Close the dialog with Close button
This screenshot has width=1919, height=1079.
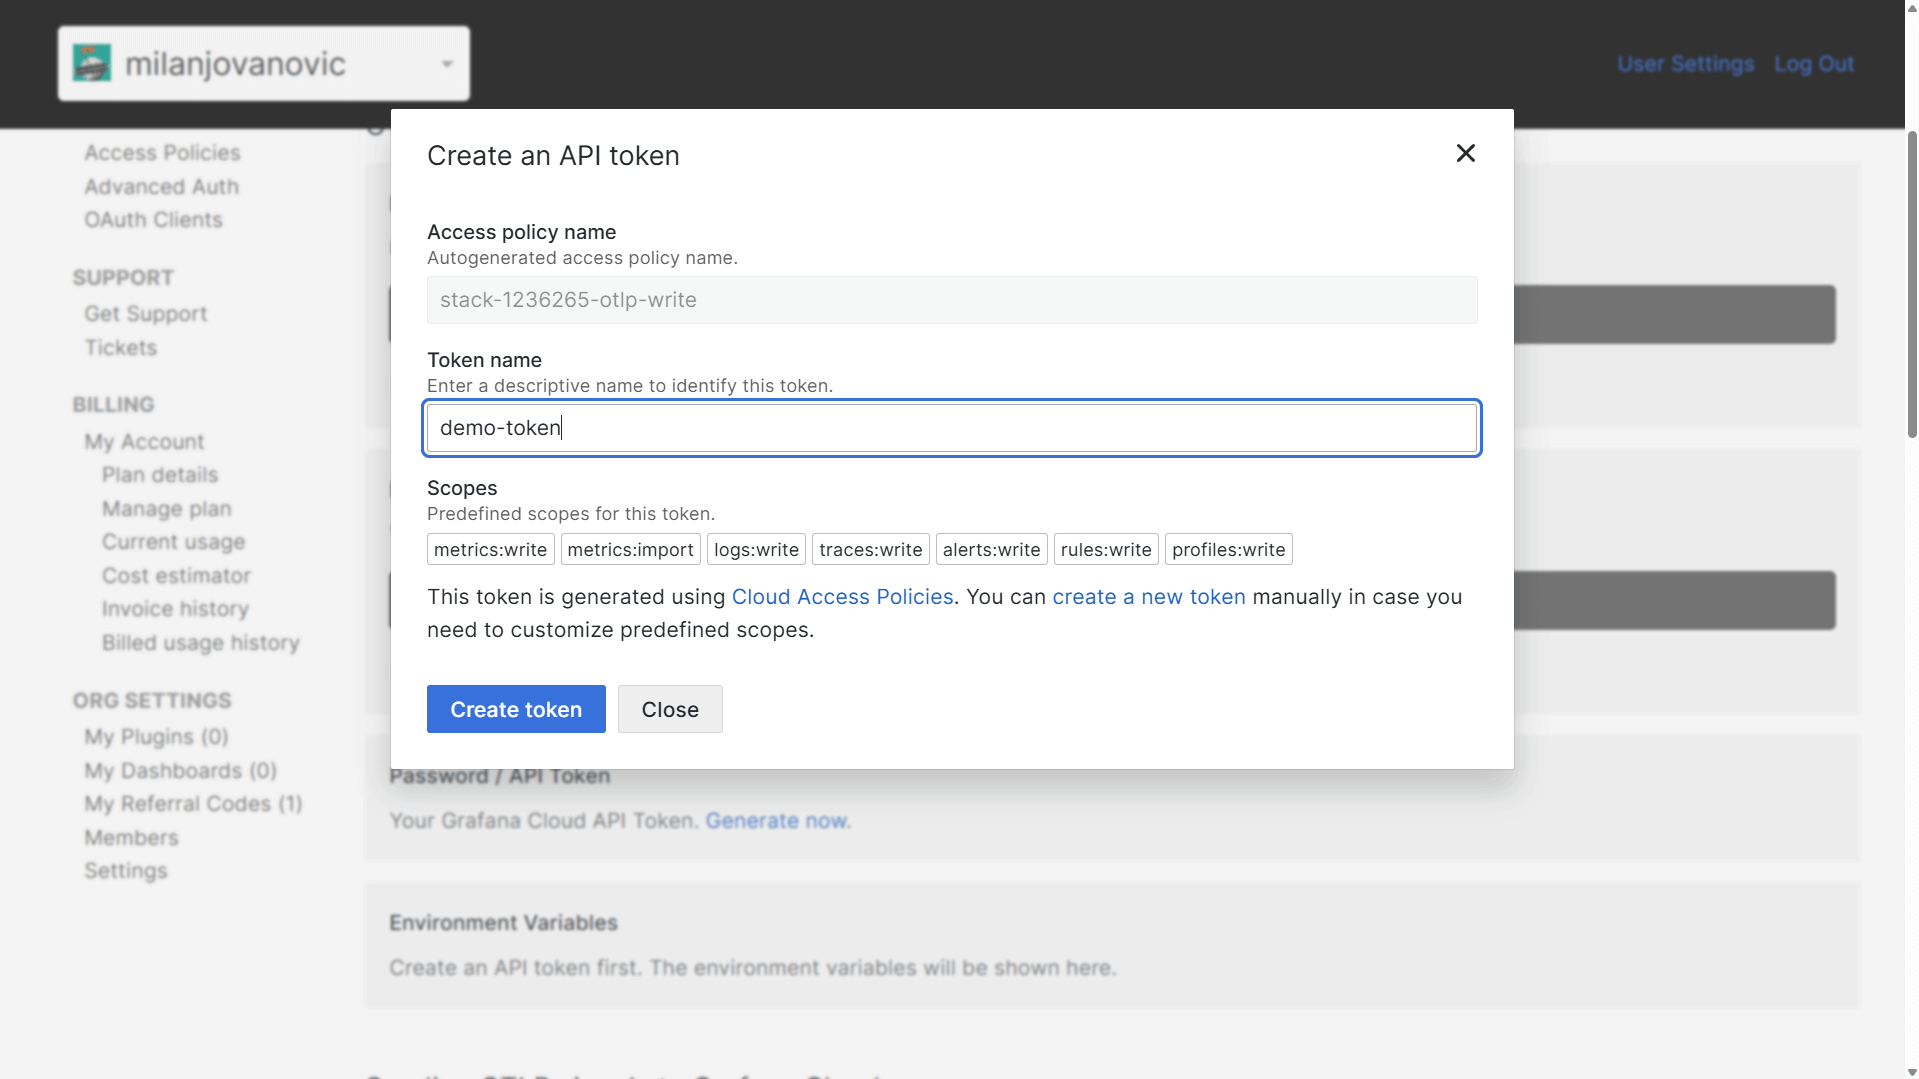point(670,708)
